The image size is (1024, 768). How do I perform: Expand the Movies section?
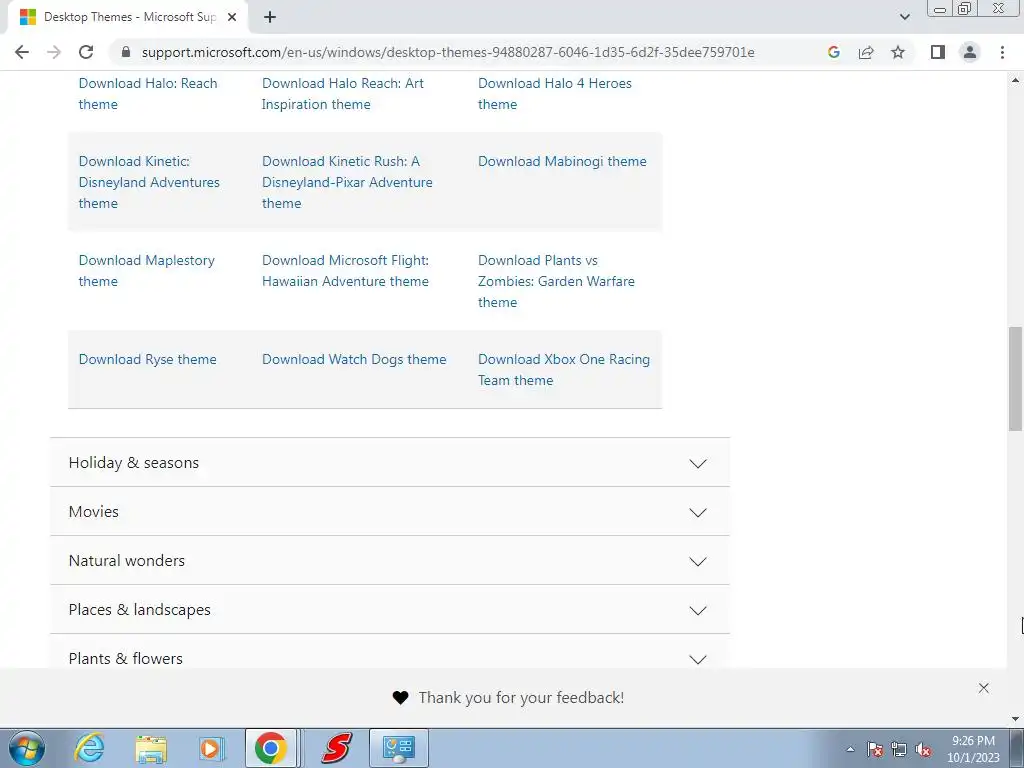click(390, 511)
